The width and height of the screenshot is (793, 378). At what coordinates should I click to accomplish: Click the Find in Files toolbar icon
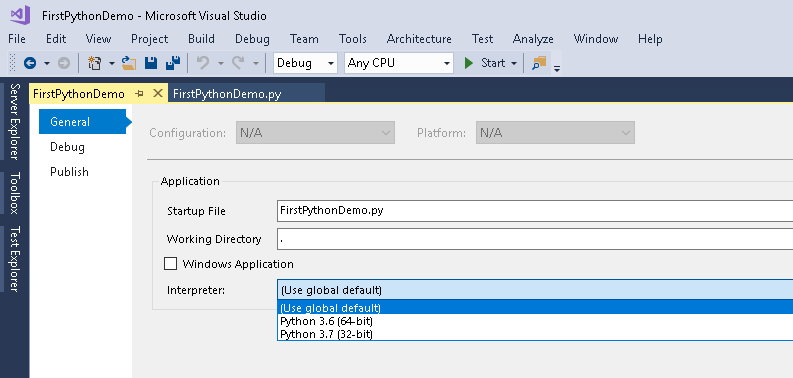pos(539,63)
